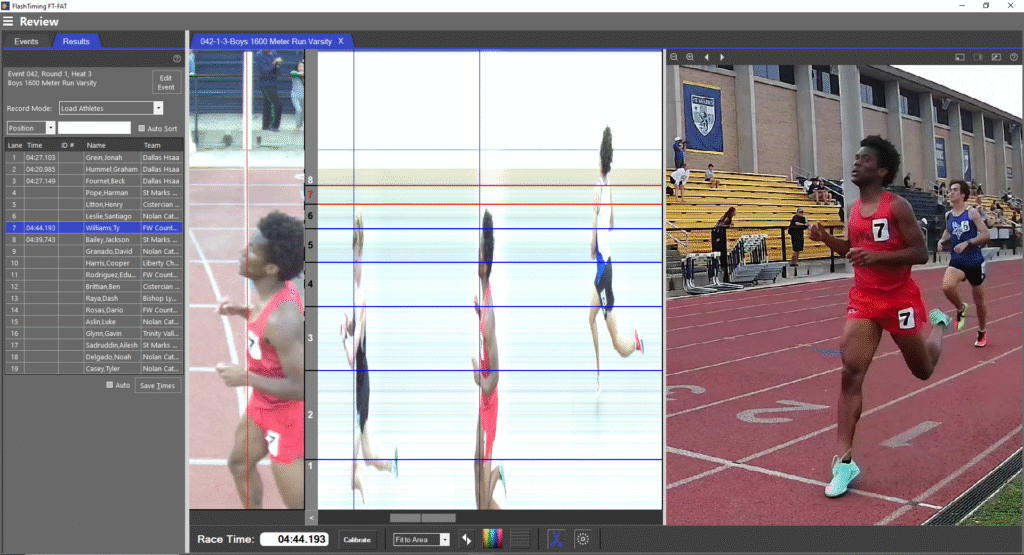Select row Delgado, Noah

coord(93,357)
